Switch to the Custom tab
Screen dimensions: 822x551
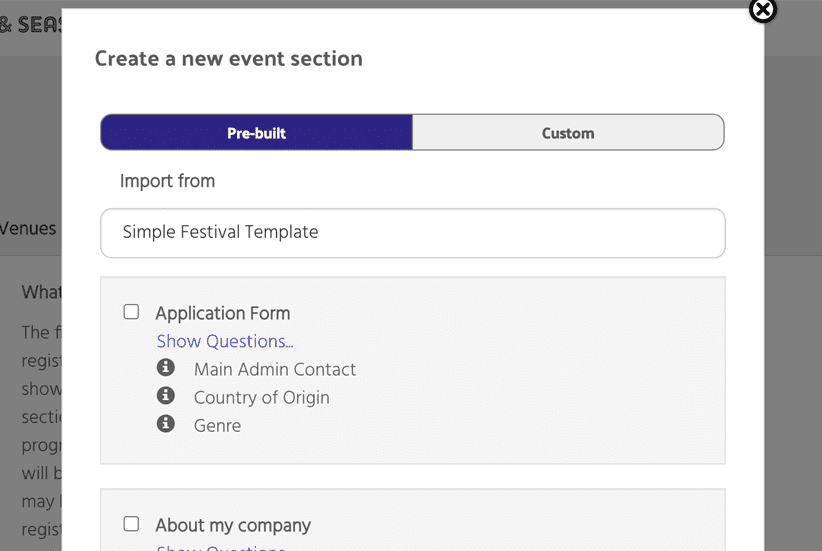click(x=568, y=133)
